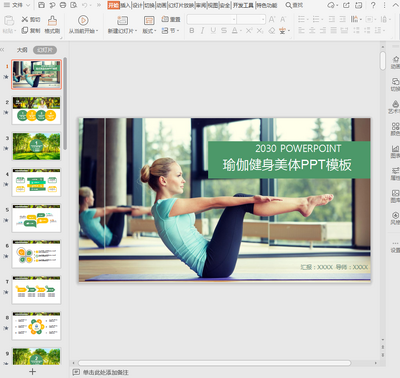Viewport: 400px width, 378px height.
Task: Click the save icon in quick access bar
Action: (41, 5)
